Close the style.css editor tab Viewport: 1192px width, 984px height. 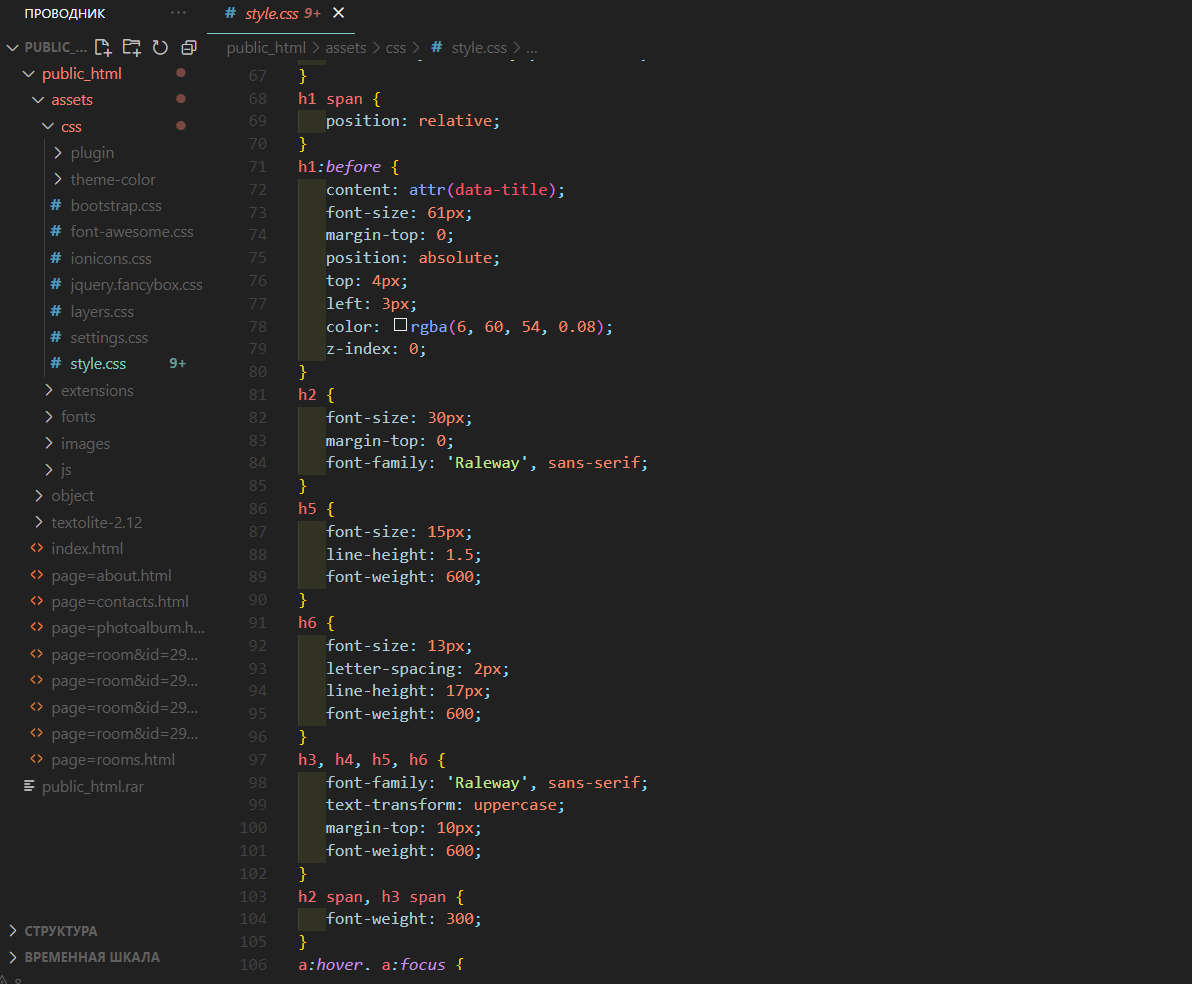point(339,13)
